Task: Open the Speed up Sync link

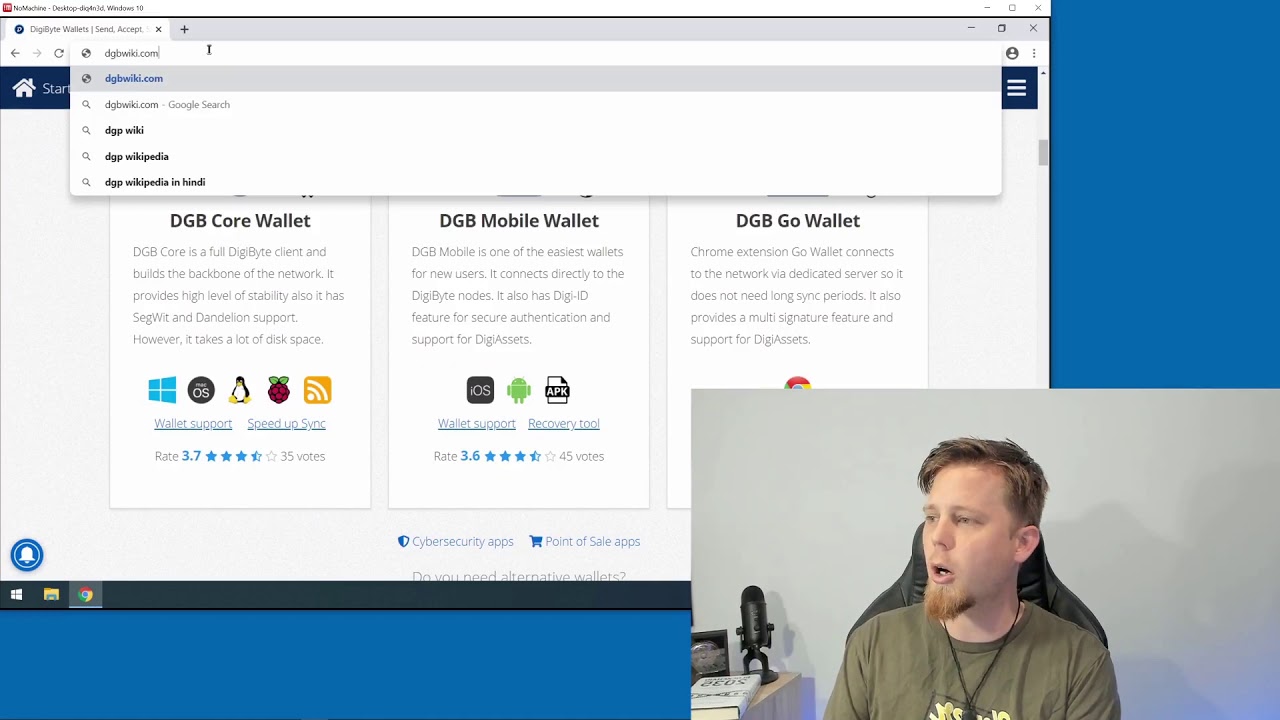Action: (x=286, y=424)
